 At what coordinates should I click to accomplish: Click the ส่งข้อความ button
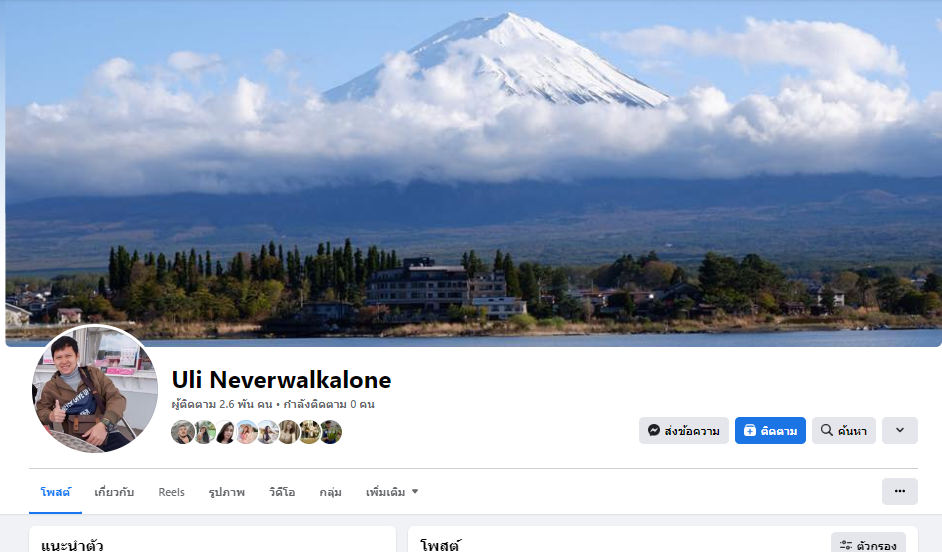coord(684,431)
